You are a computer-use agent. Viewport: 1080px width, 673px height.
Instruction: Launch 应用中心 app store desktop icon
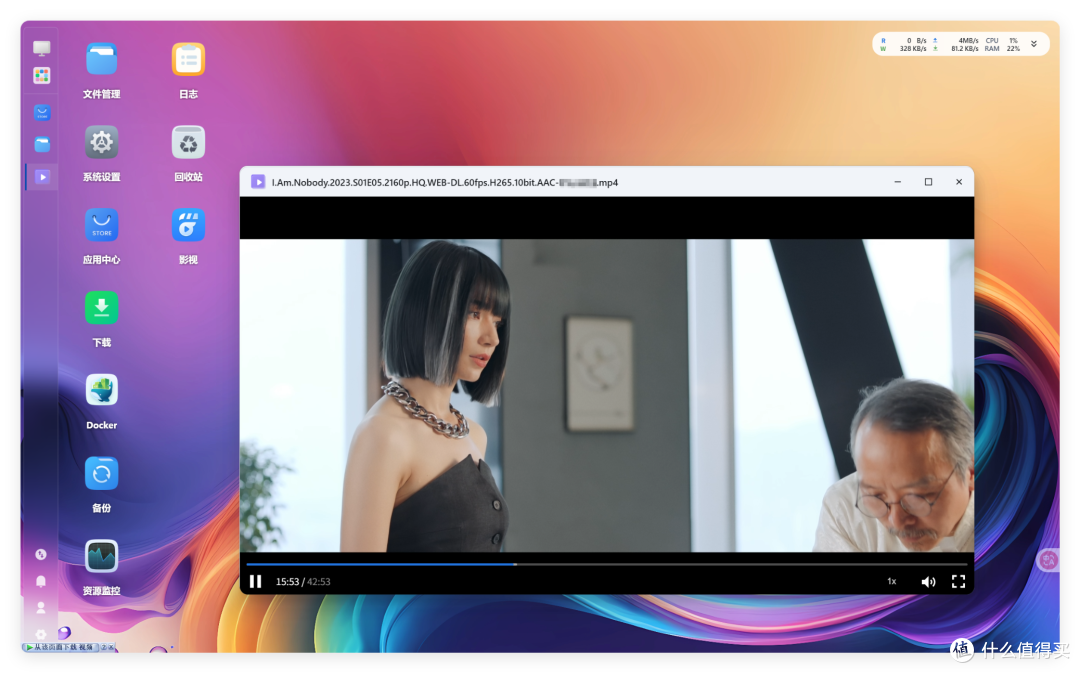[101, 225]
